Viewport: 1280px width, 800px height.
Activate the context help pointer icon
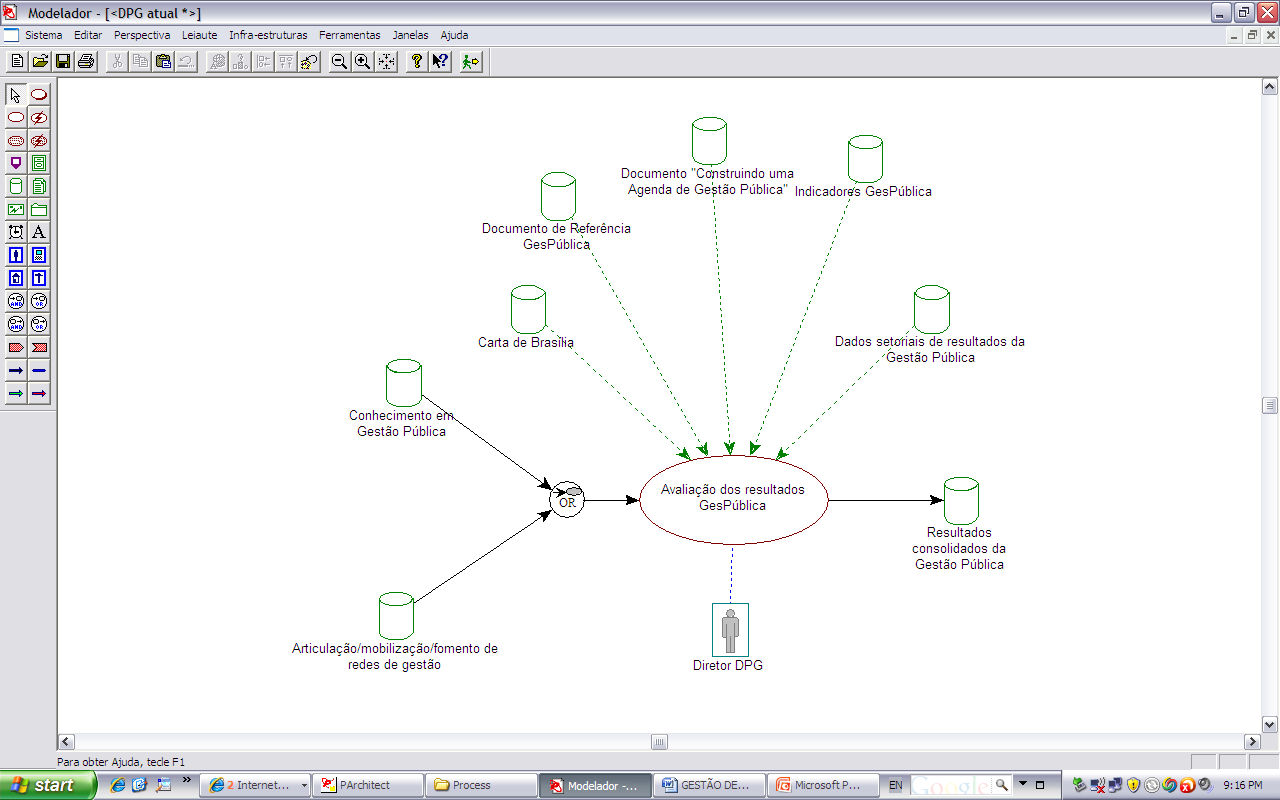[x=440, y=62]
